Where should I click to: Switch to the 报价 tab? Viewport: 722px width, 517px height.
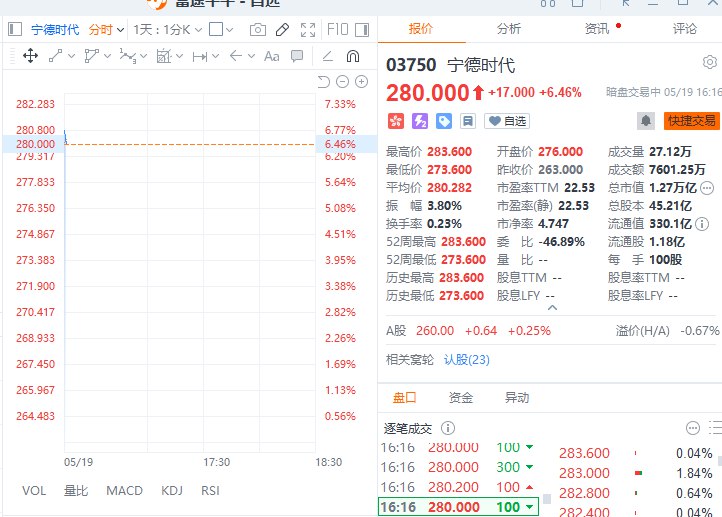point(421,29)
